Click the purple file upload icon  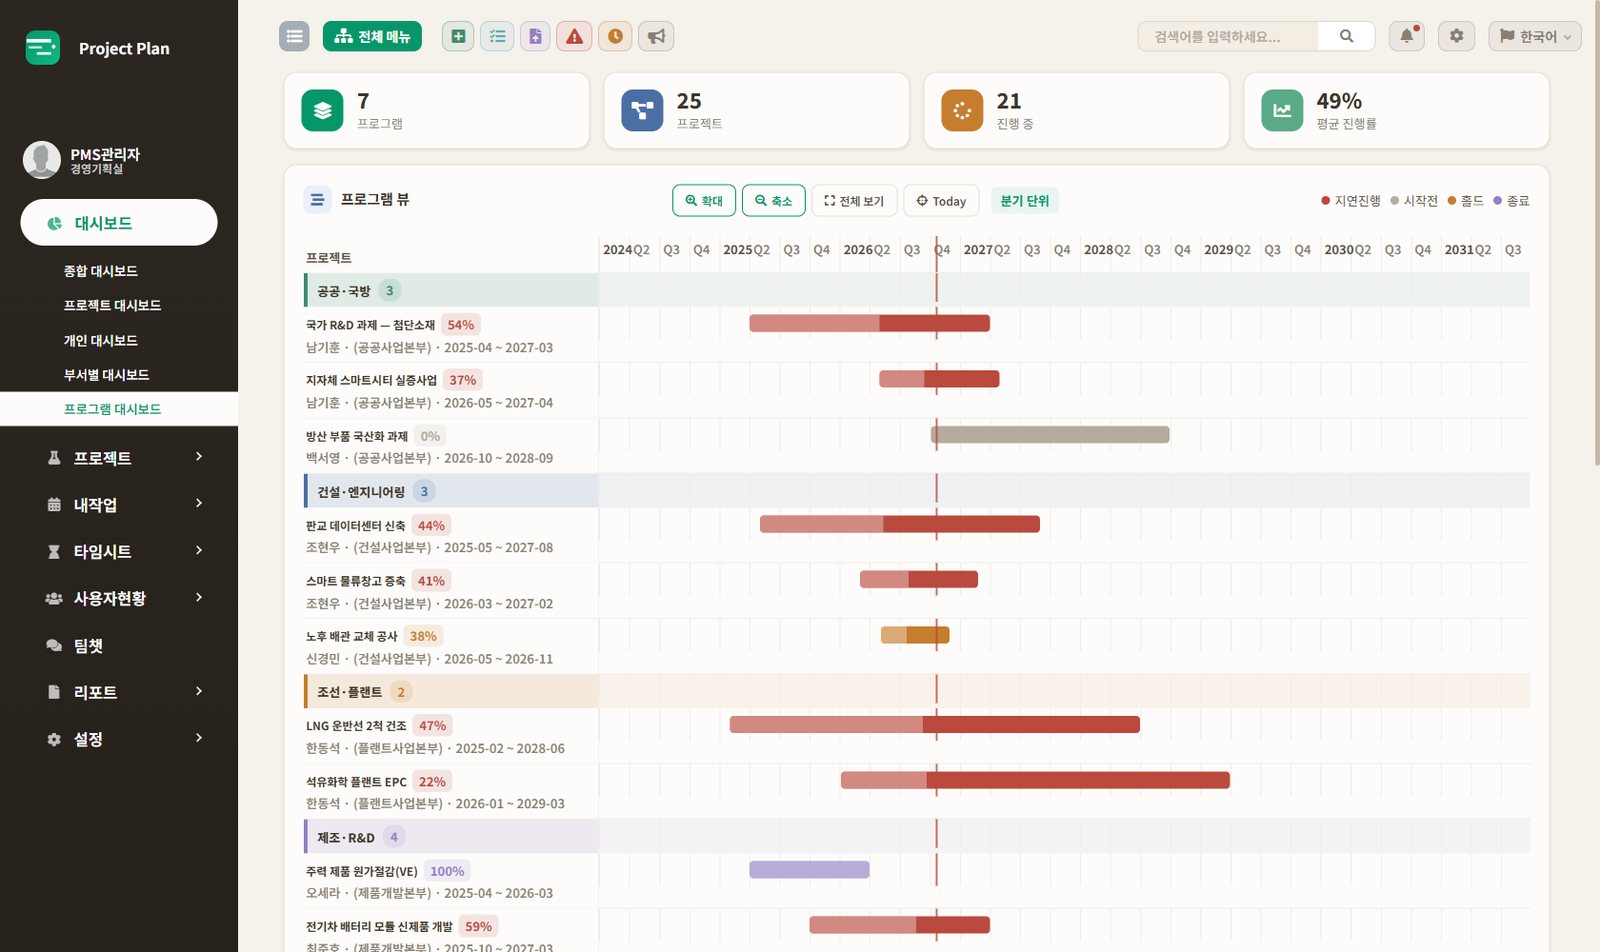535,36
